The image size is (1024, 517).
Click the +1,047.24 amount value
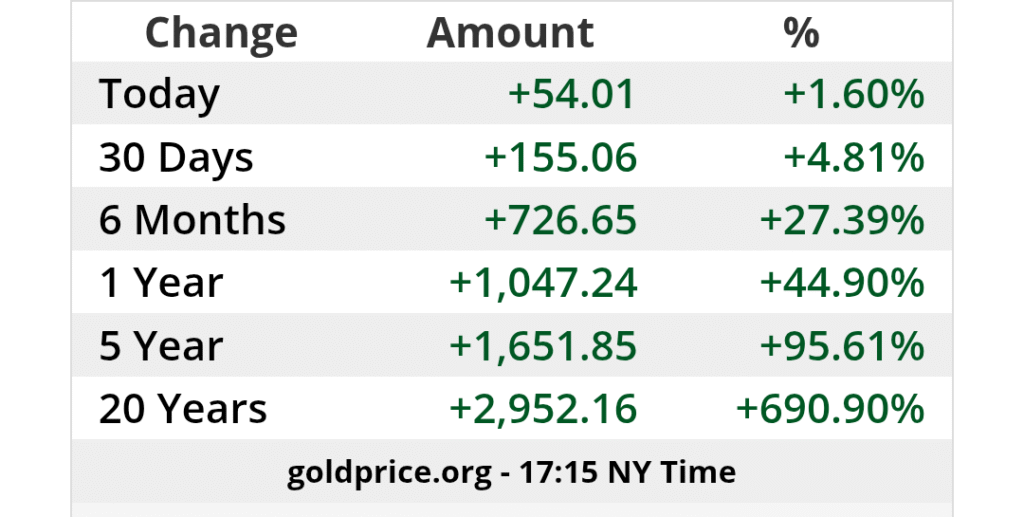(x=543, y=284)
